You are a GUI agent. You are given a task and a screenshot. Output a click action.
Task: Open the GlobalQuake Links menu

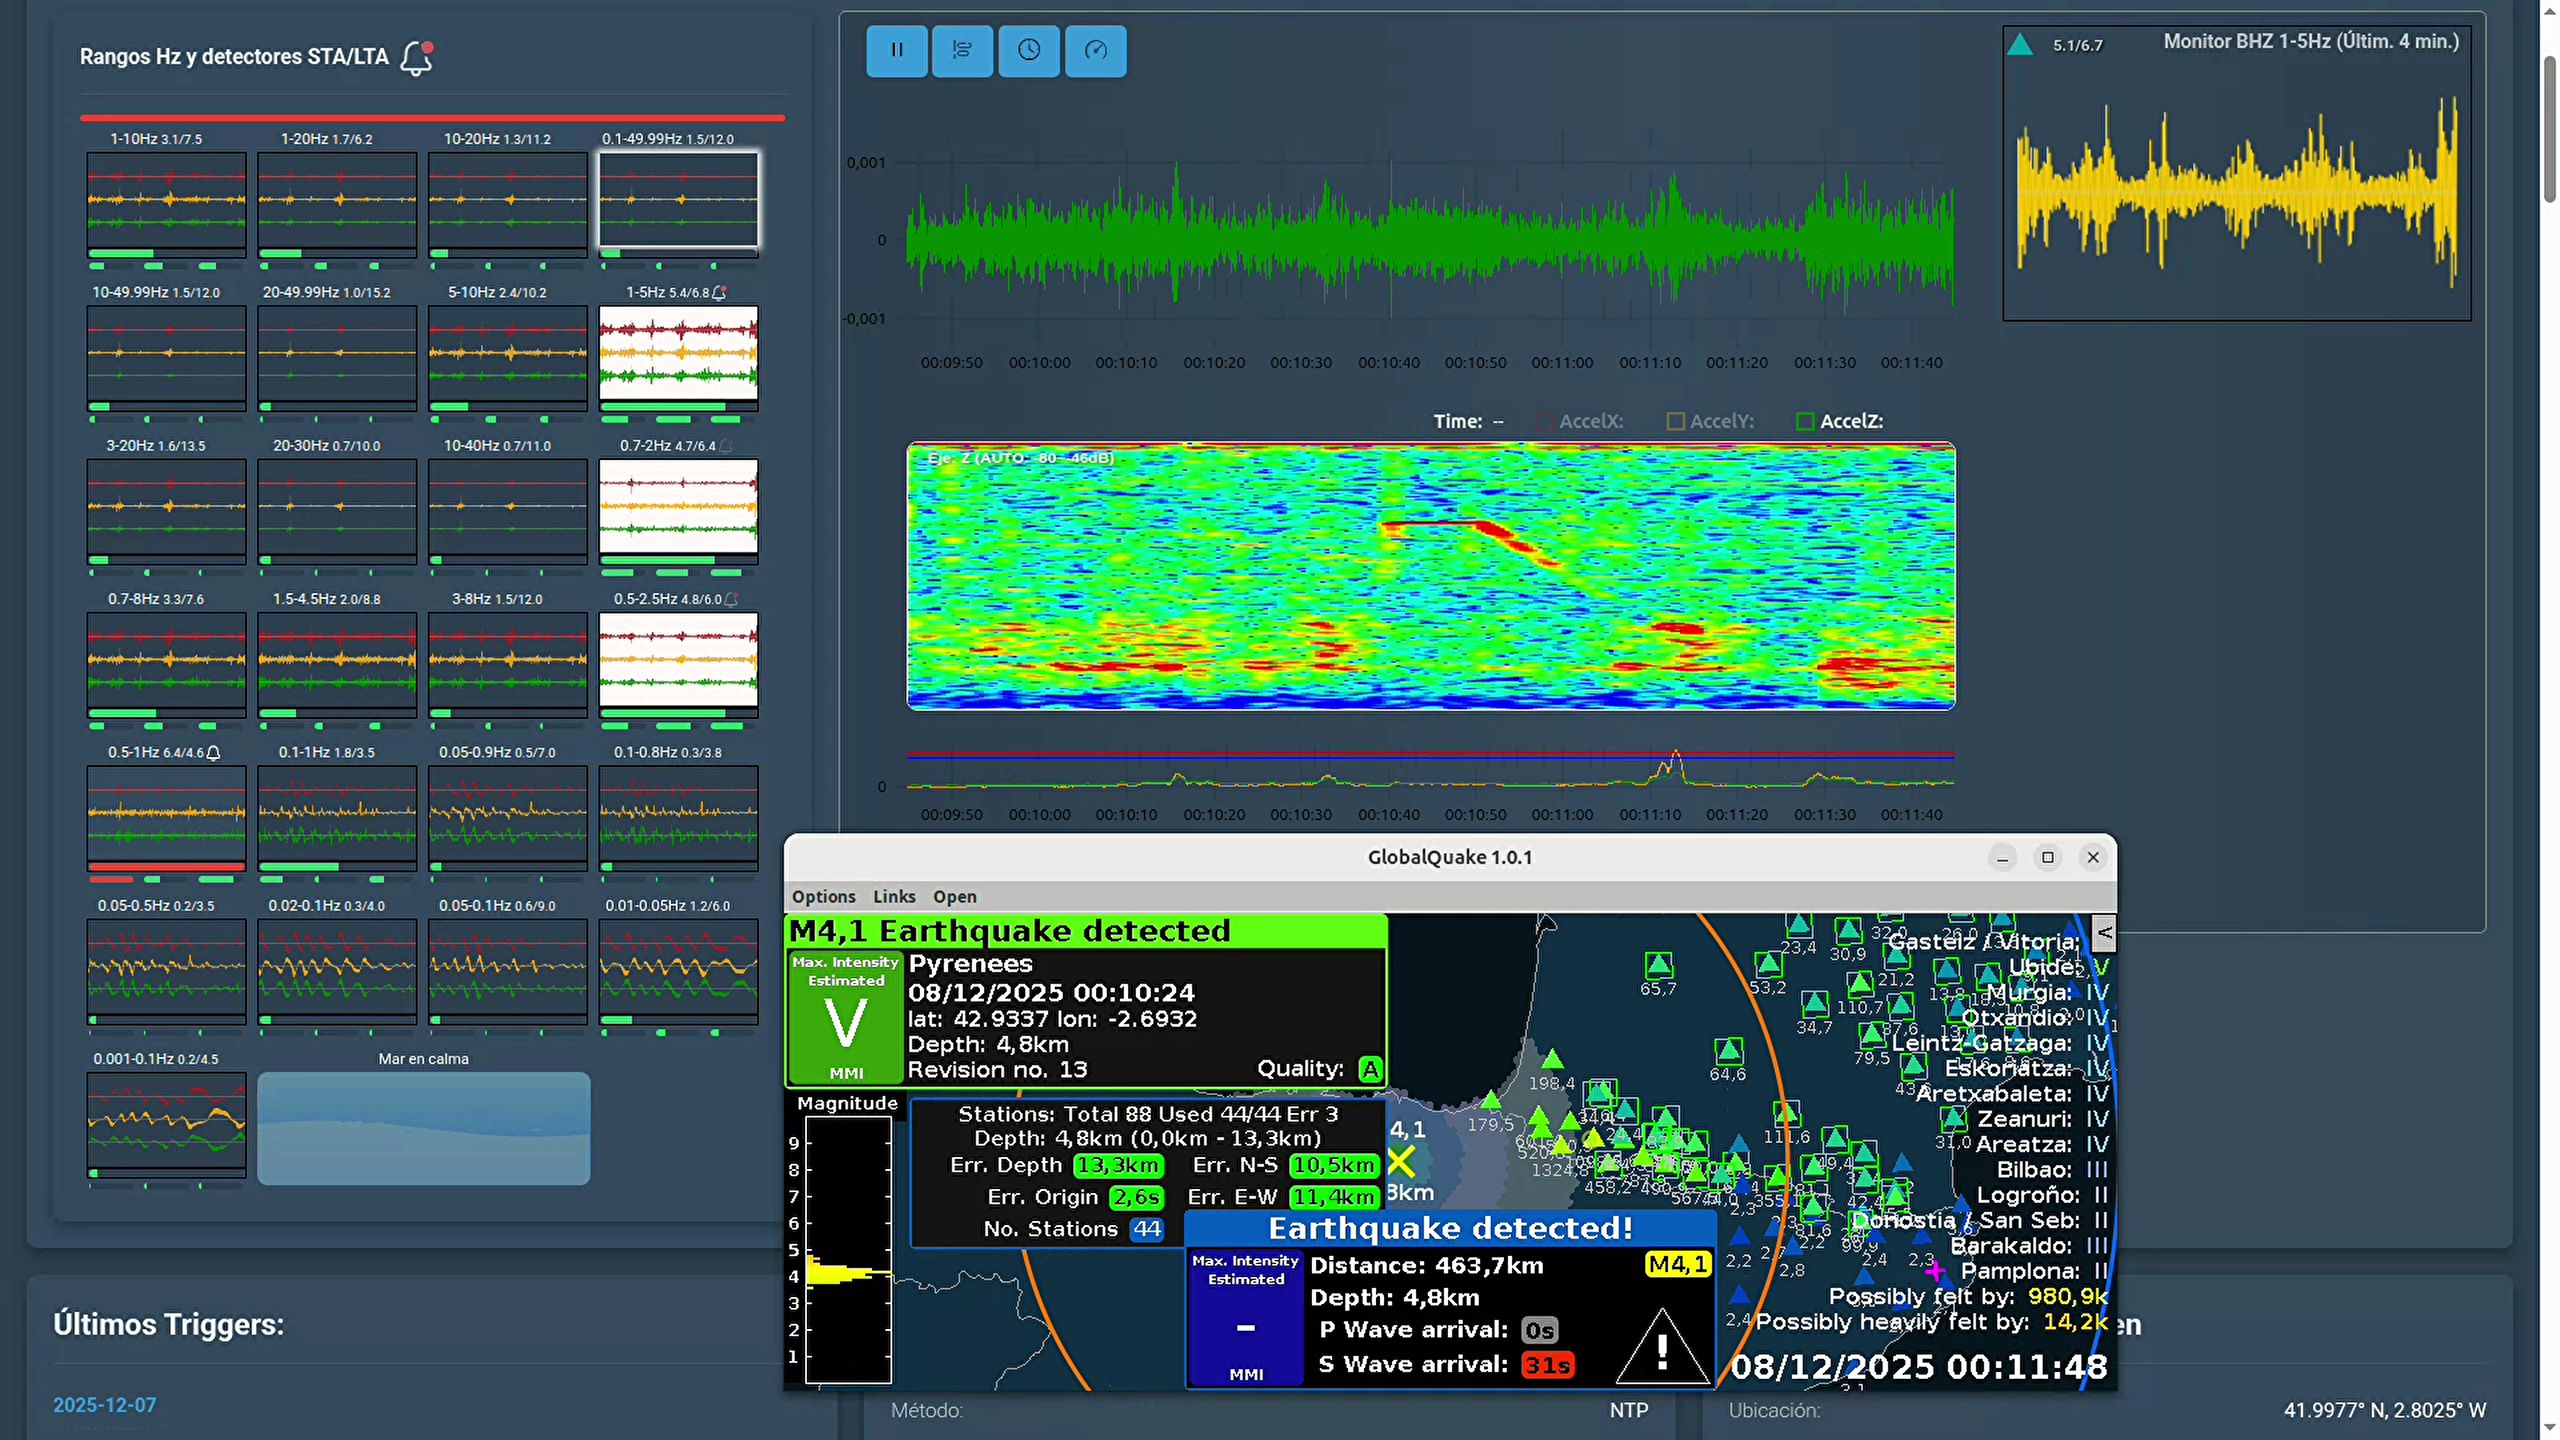(893, 897)
